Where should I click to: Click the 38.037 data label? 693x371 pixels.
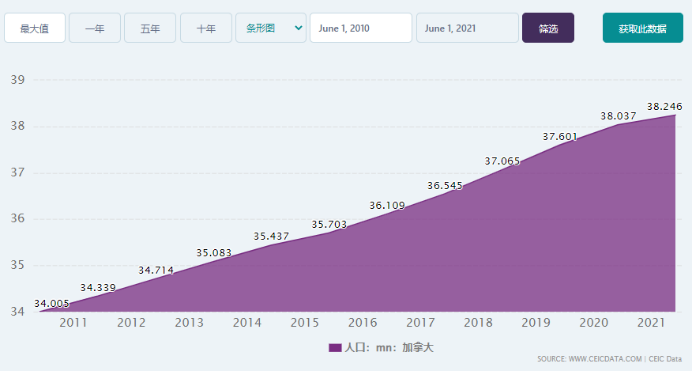pos(618,116)
